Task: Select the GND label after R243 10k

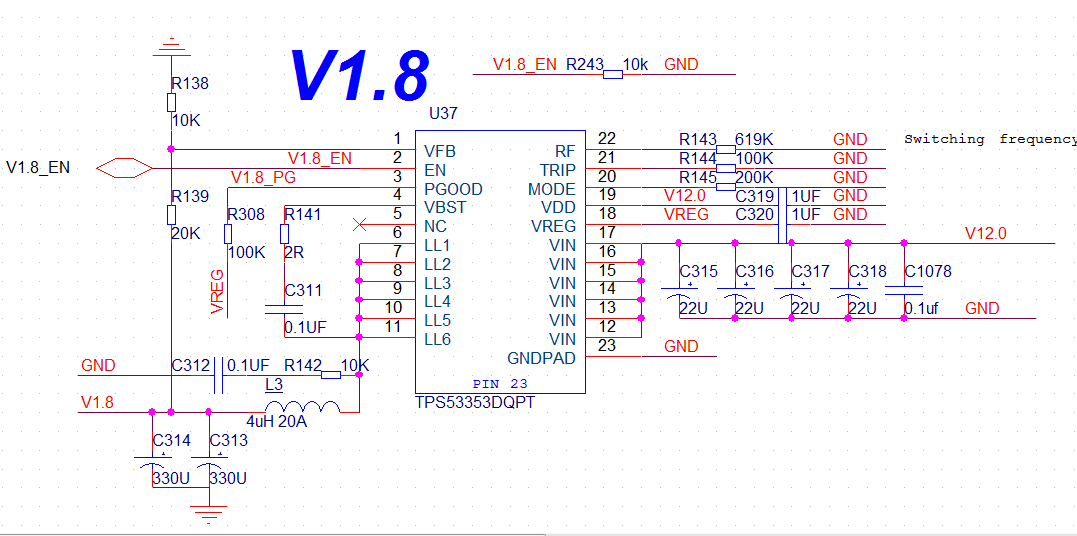Action: tap(681, 65)
